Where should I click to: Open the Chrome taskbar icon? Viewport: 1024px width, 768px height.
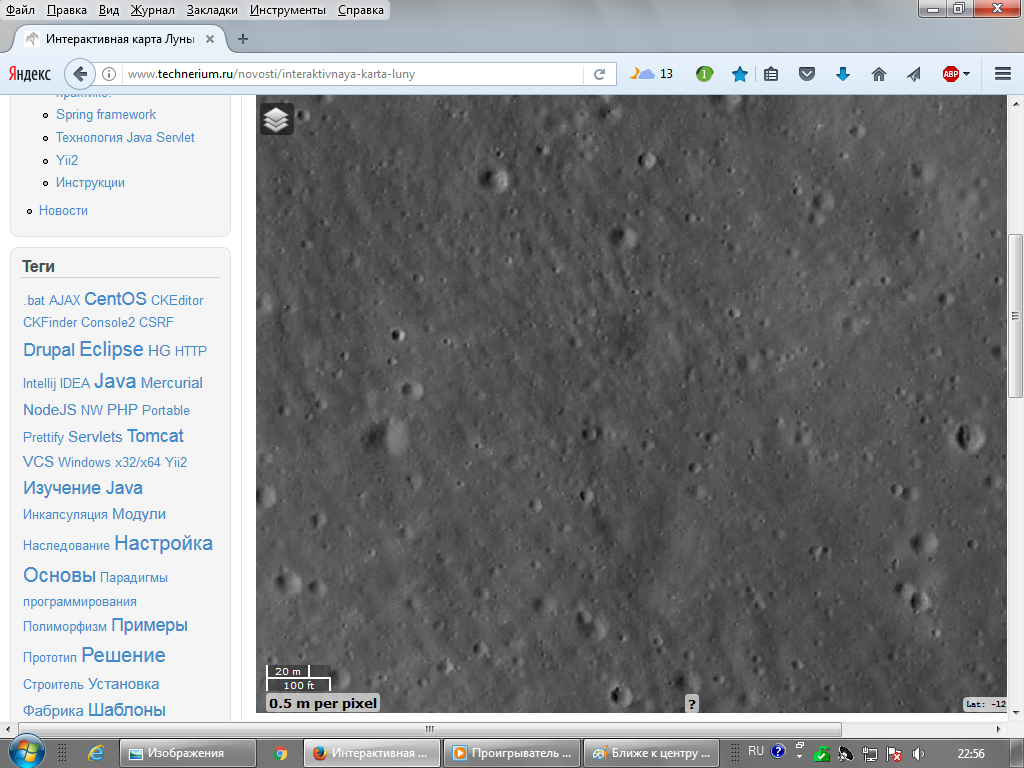[281, 753]
